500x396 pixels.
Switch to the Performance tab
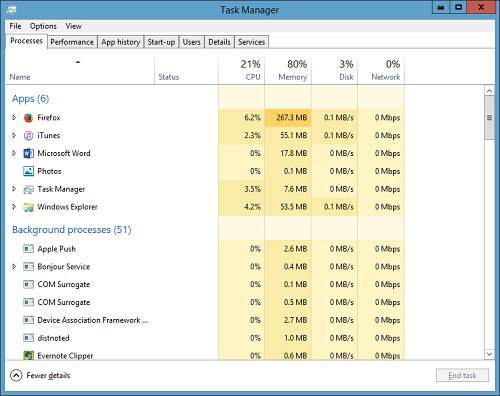(72, 42)
